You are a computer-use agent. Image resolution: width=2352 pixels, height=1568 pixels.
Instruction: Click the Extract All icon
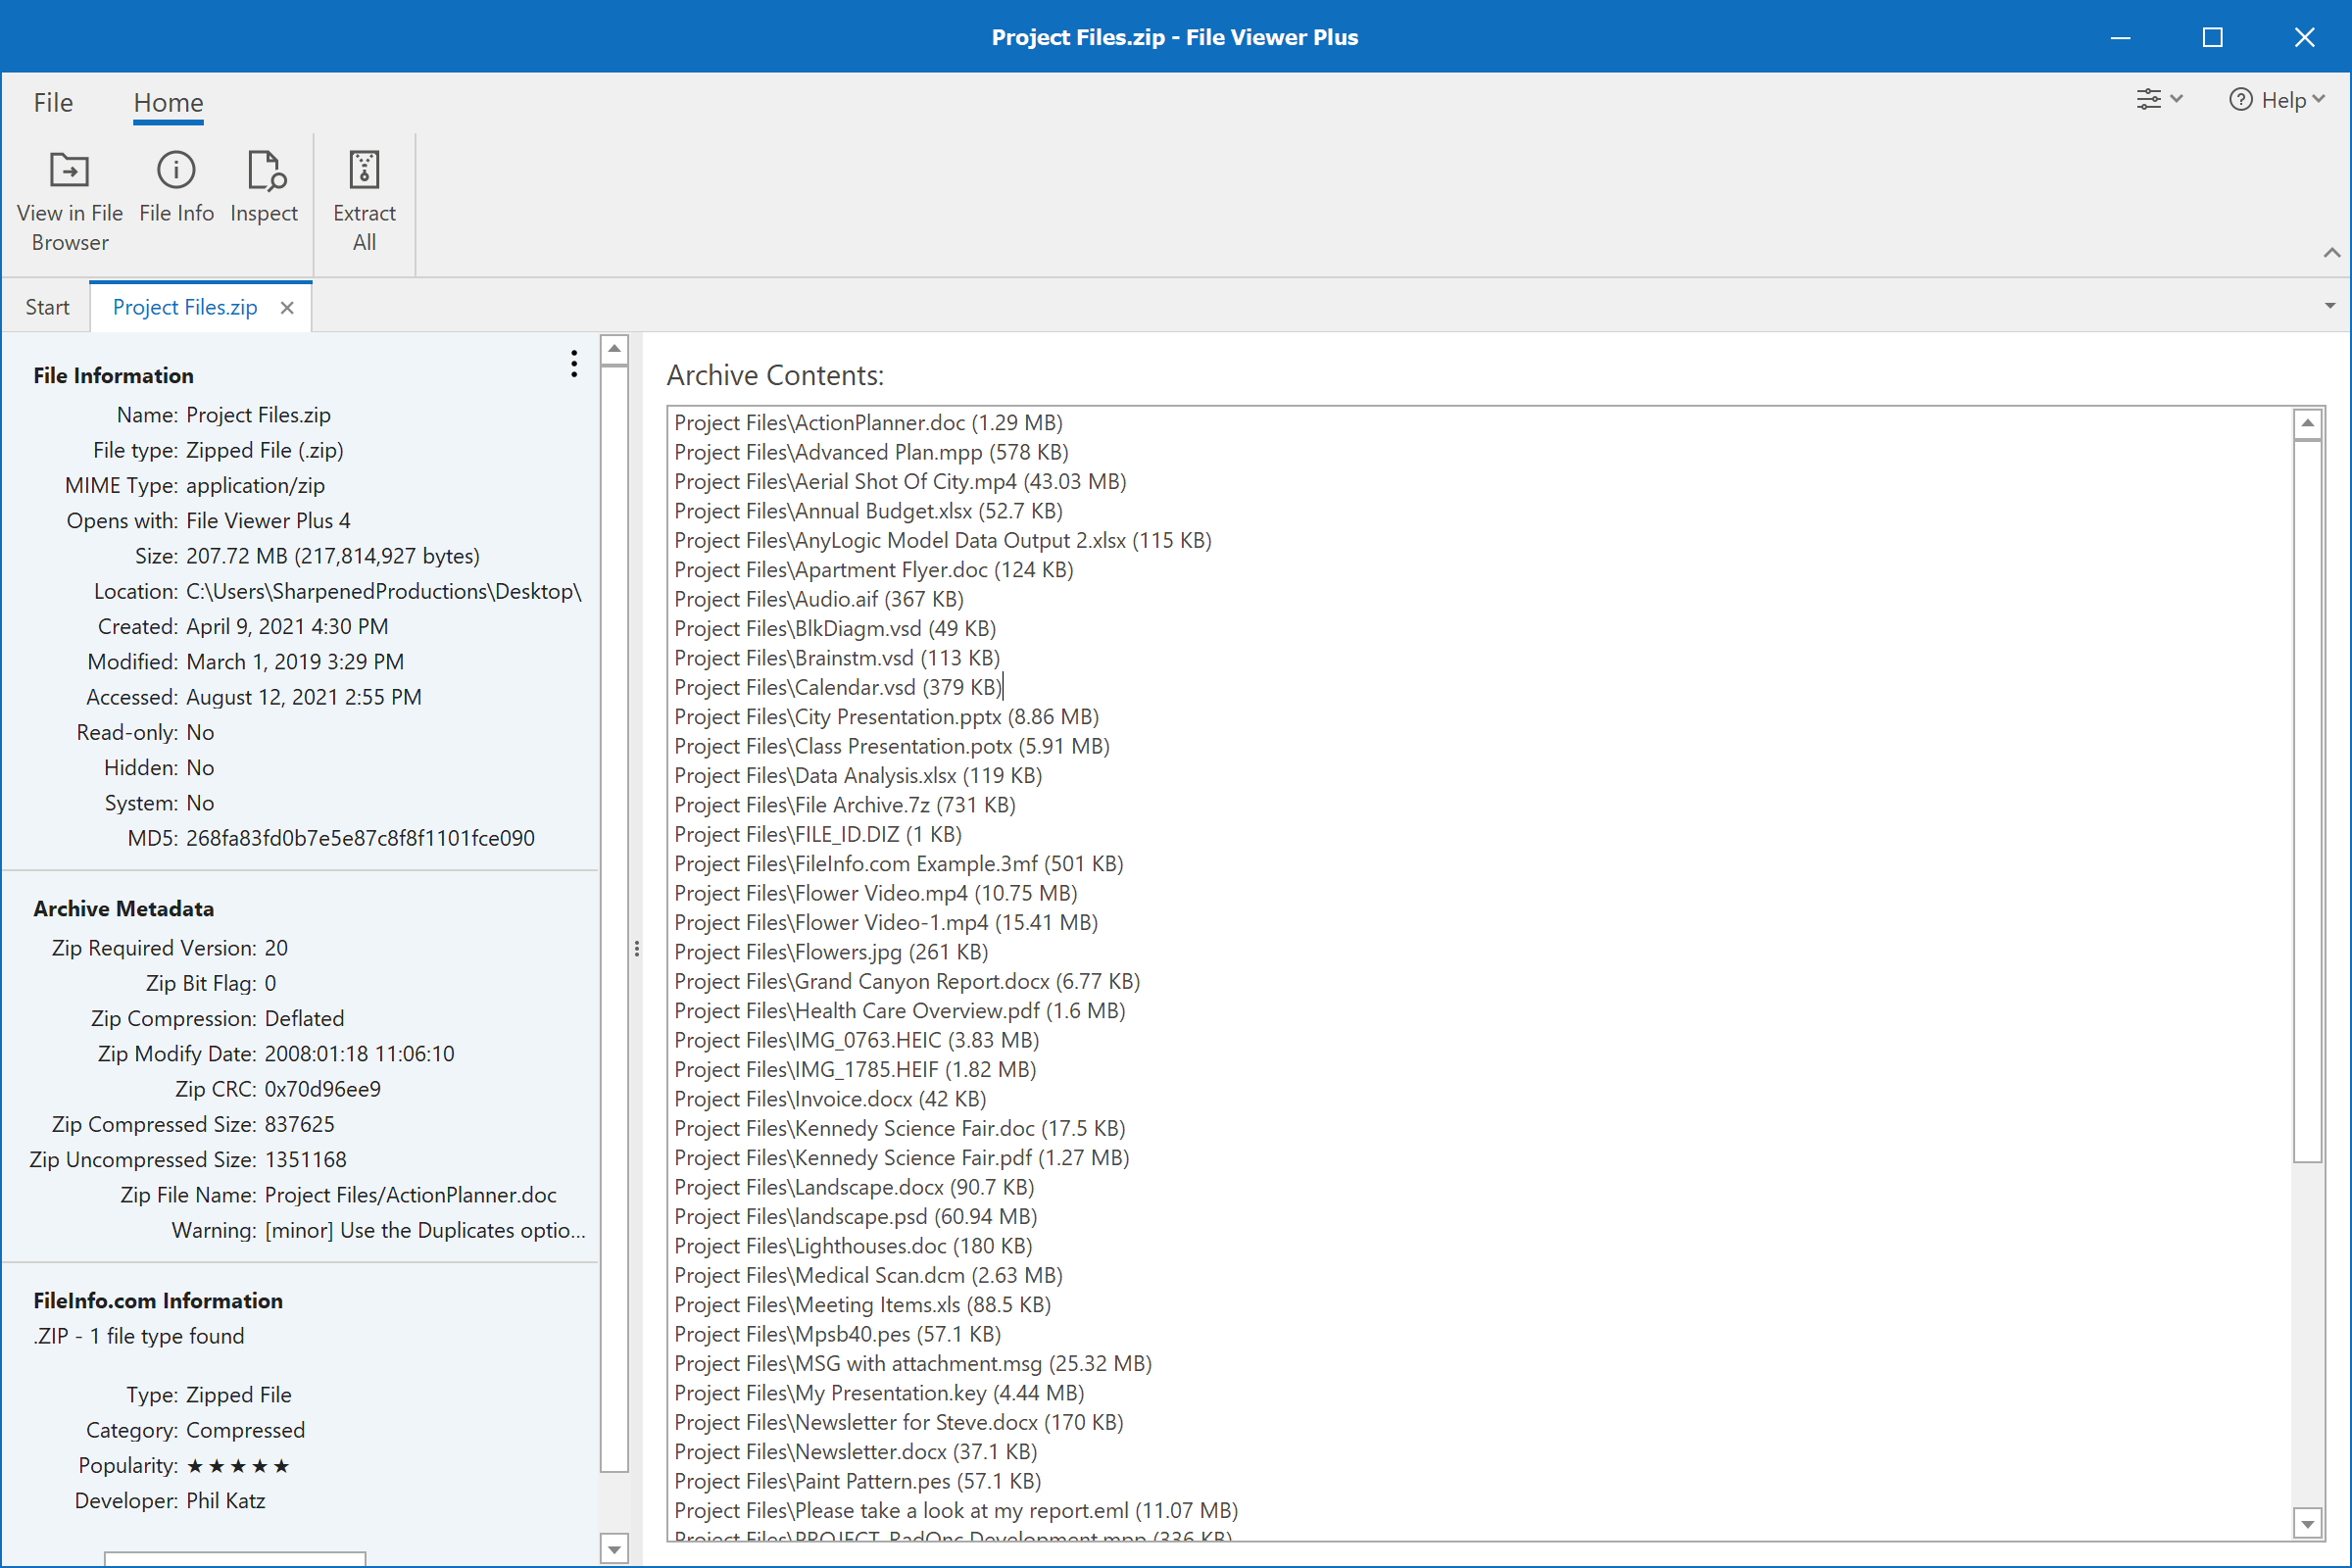(364, 170)
